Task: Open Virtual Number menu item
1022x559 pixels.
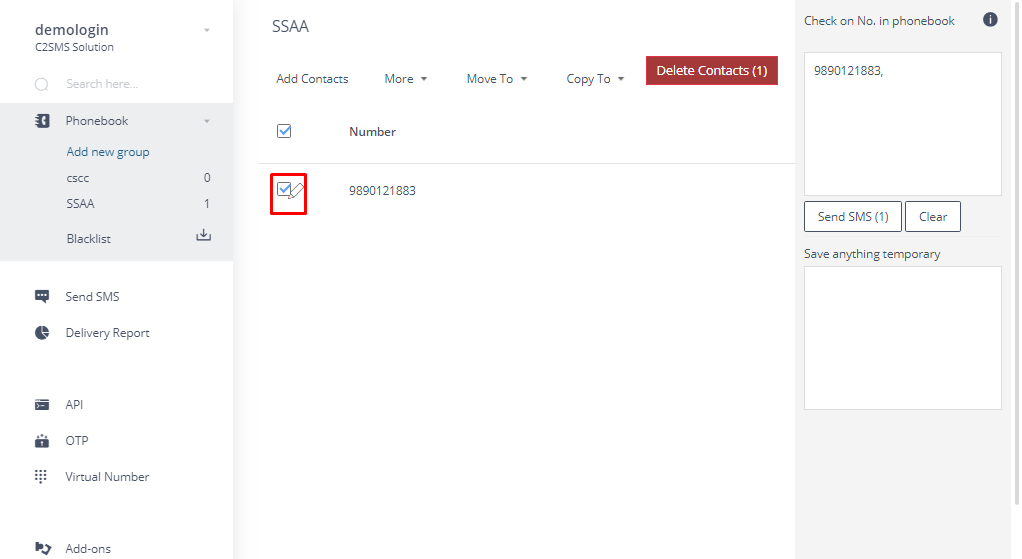Action: click(107, 477)
